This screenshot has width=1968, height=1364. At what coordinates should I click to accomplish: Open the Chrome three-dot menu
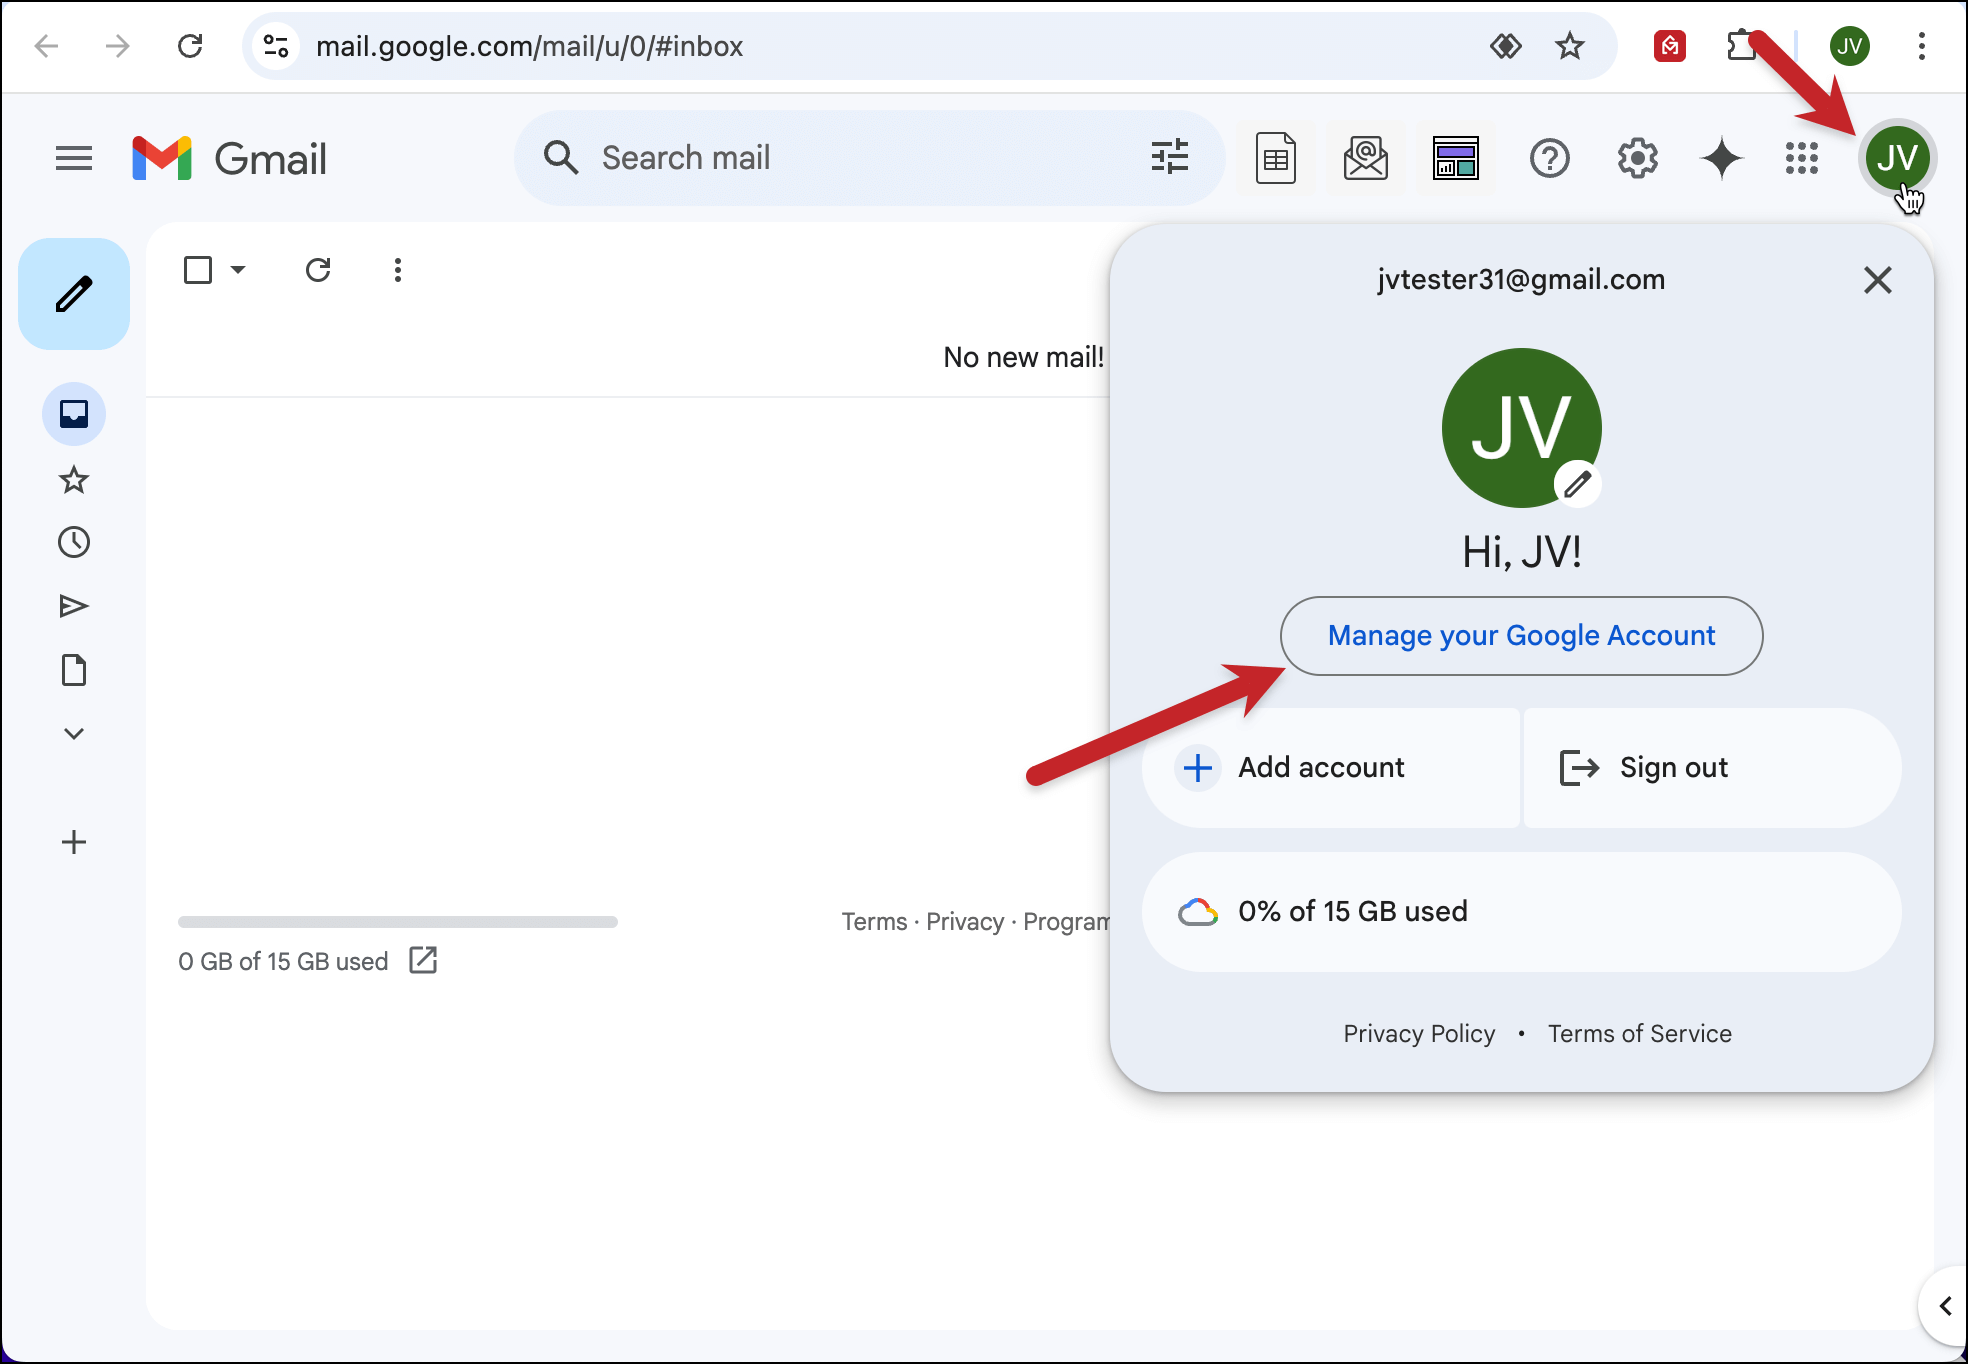pyautogui.click(x=1922, y=46)
